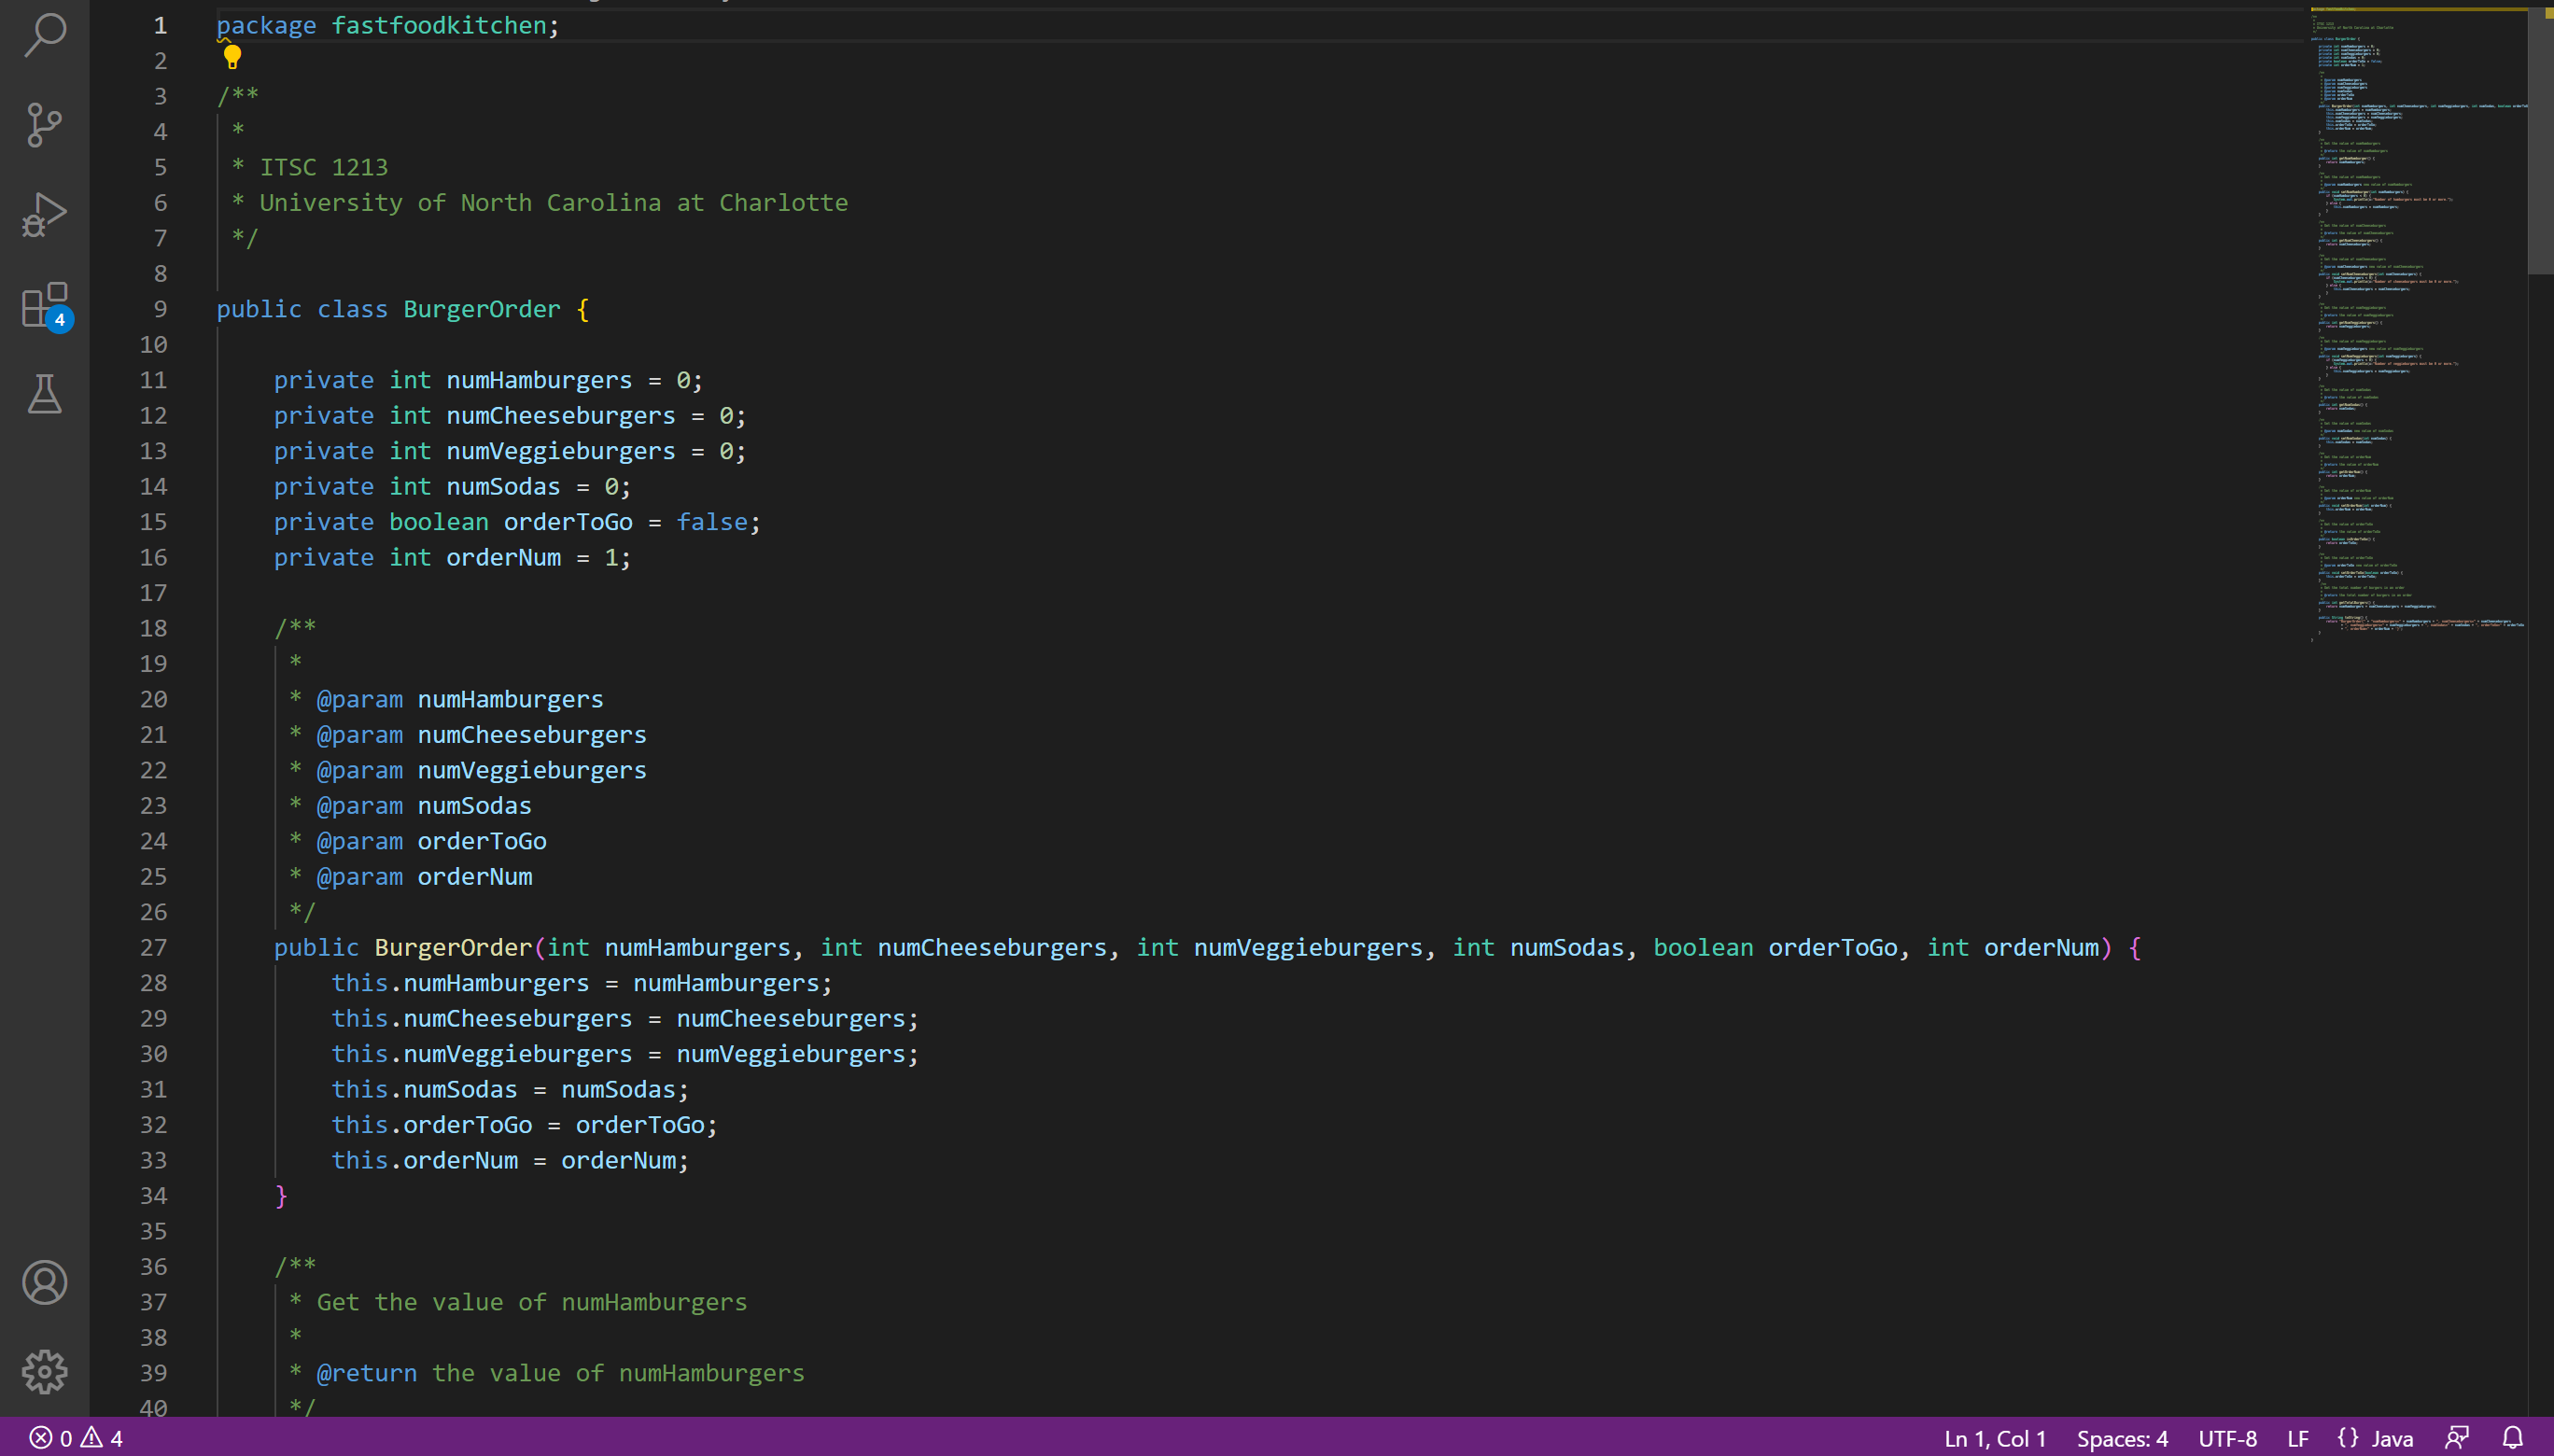Change end of line sequence LF
Screen dimensions: 2554x1456
point(2298,1438)
